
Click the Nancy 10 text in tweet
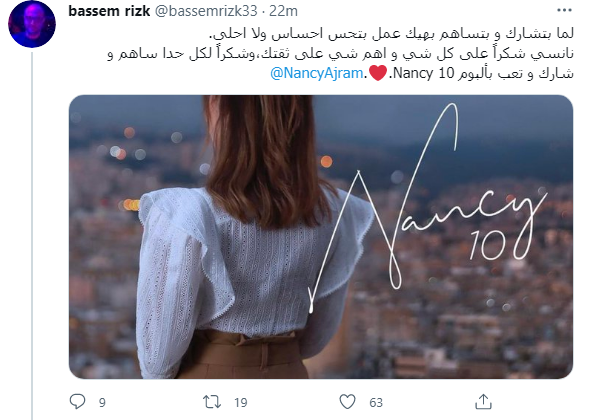coord(424,73)
